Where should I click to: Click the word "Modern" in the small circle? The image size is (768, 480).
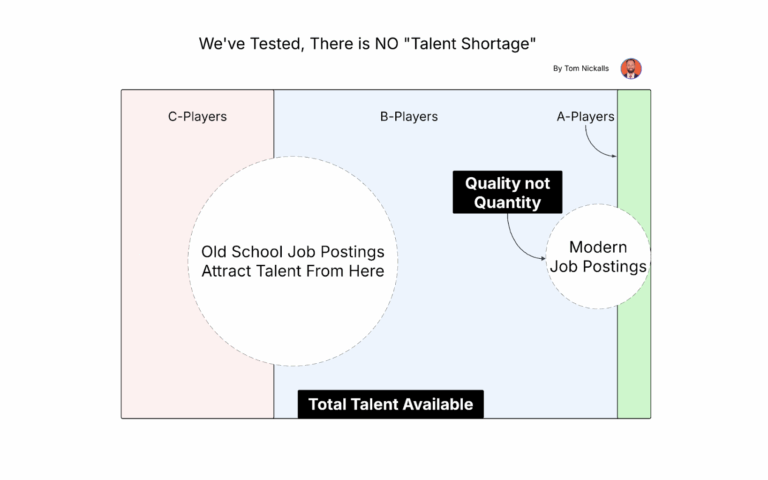pyautogui.click(x=598, y=247)
